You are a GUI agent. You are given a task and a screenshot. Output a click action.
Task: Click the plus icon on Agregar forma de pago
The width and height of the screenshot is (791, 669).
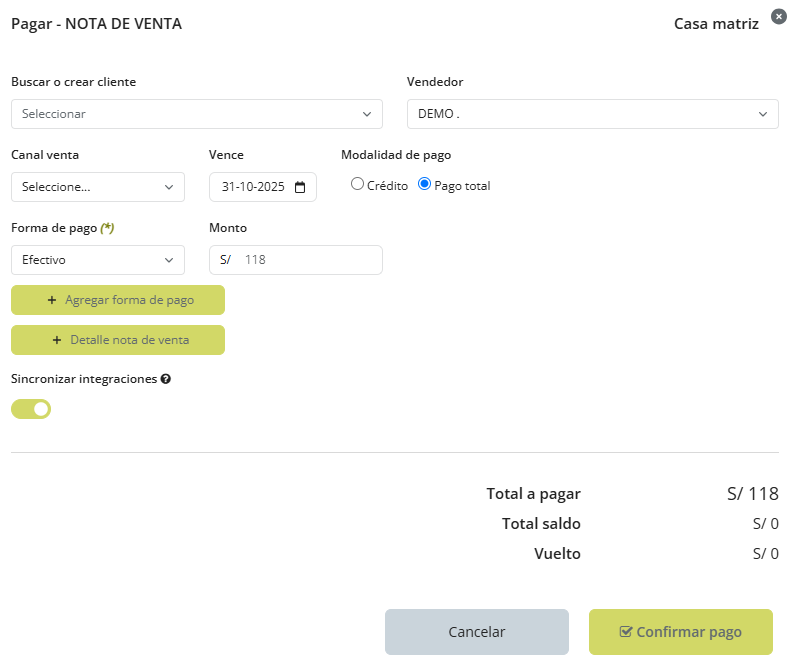pyautogui.click(x=52, y=300)
